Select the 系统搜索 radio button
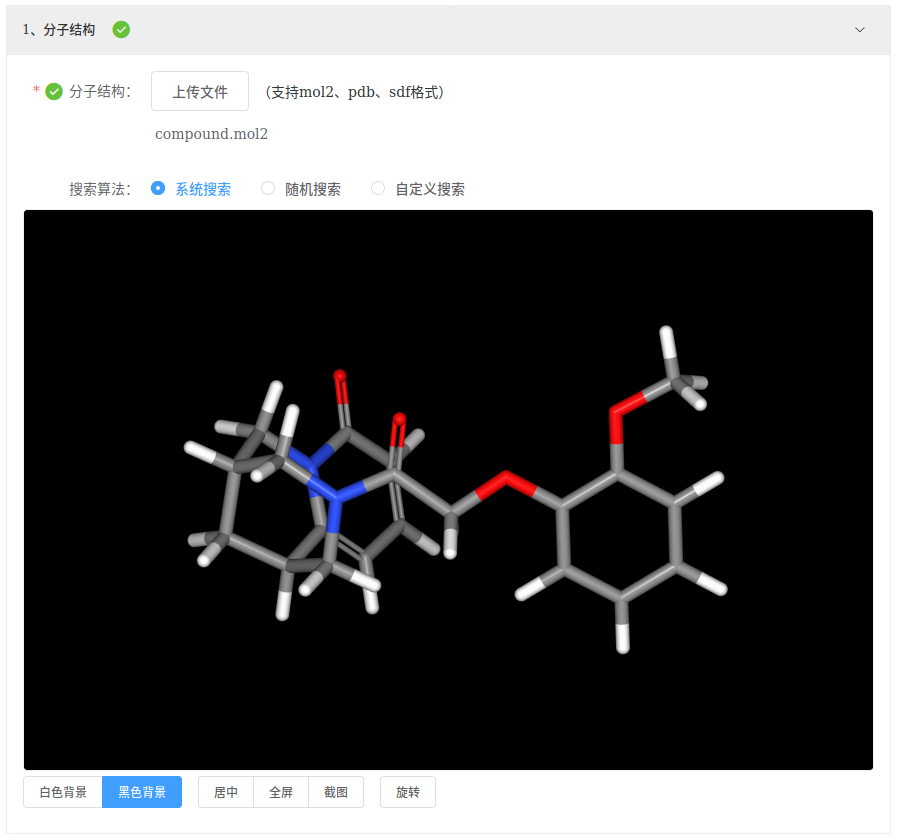 point(158,188)
